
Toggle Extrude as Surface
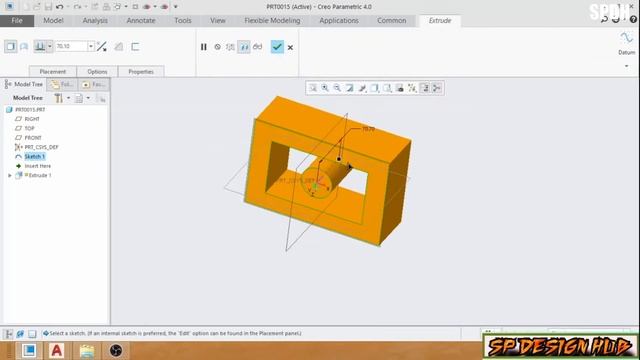tap(24, 47)
